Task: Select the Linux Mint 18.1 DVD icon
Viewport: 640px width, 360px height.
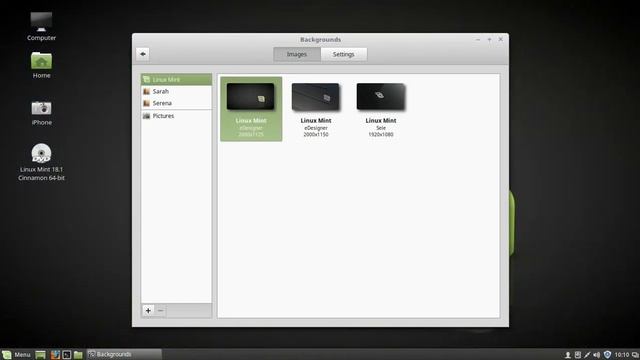Action: [x=41, y=162]
